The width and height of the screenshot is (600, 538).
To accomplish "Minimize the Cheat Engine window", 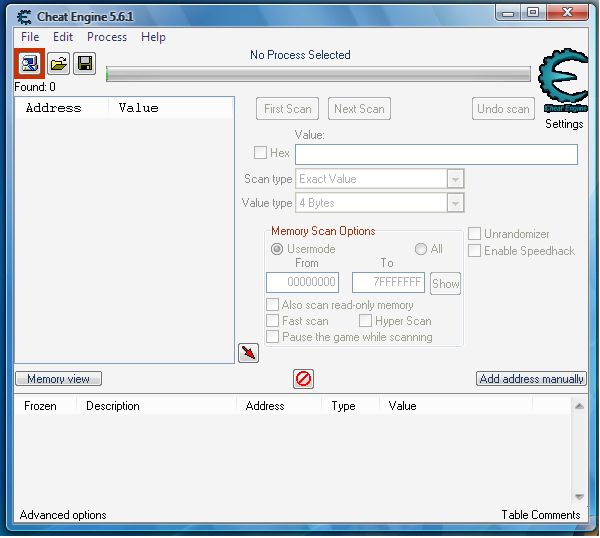I will 508,13.
